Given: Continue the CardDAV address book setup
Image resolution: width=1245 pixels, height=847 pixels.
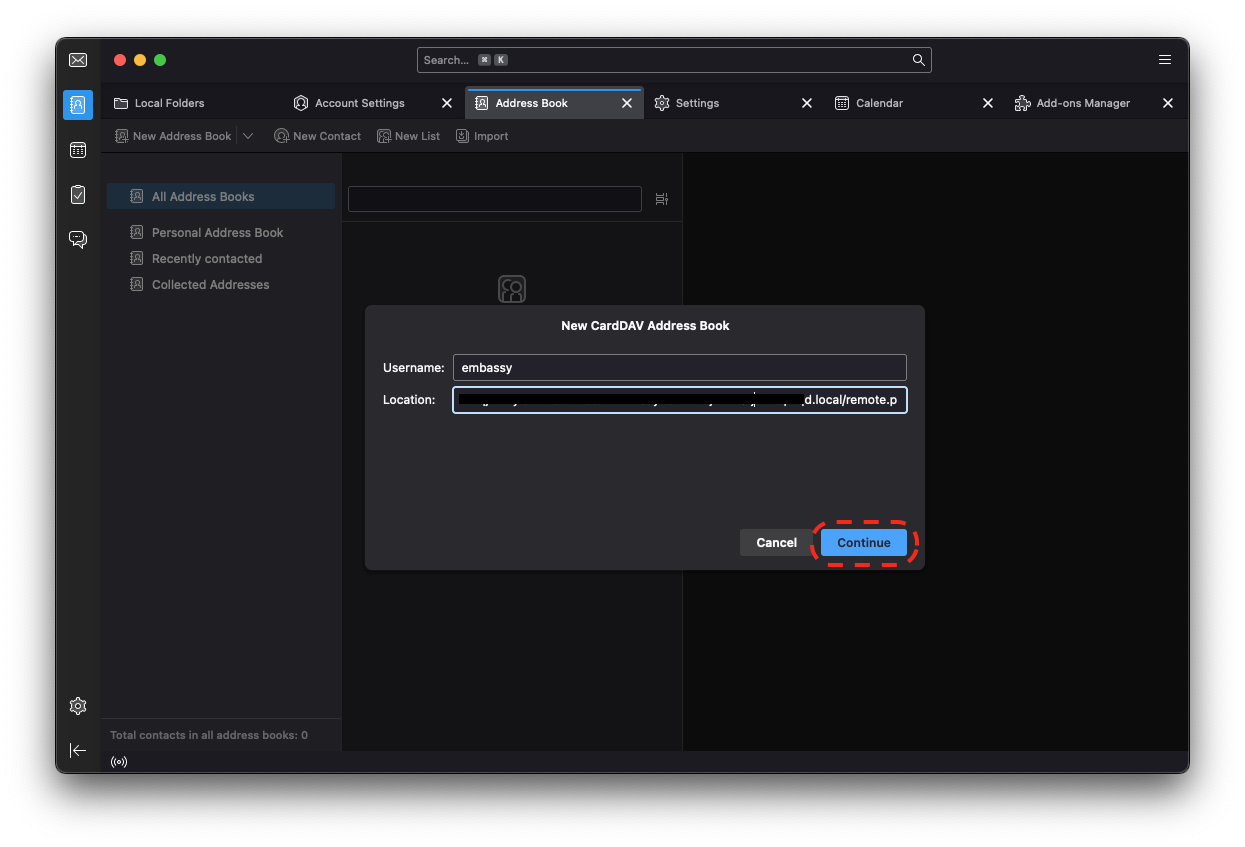Looking at the screenshot, I should (863, 542).
